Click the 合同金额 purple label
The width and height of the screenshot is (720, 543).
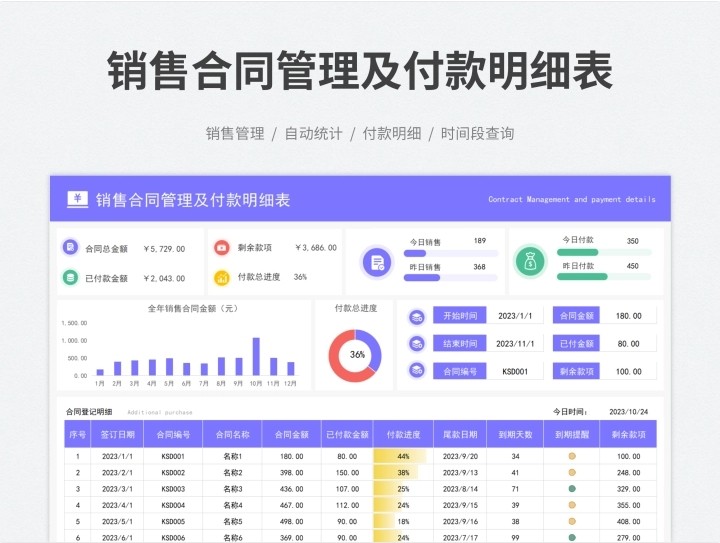[576, 316]
